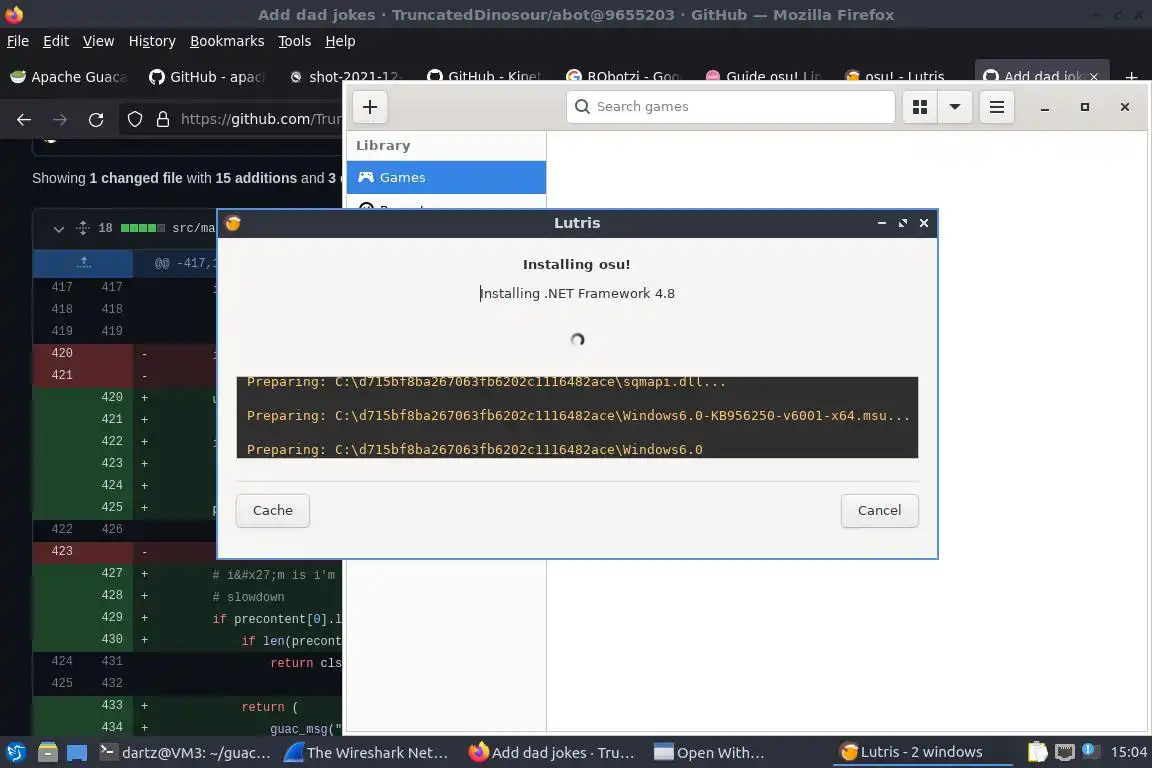Click diff line number 433

112,705
